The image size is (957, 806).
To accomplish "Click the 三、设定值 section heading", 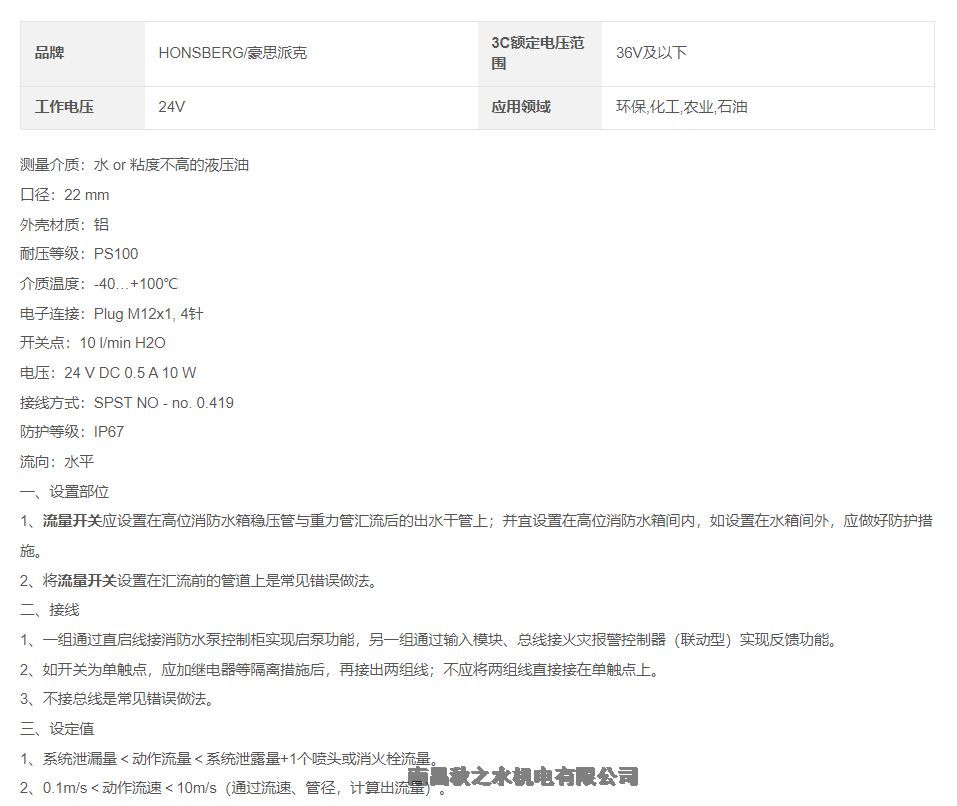I will (x=57, y=729).
